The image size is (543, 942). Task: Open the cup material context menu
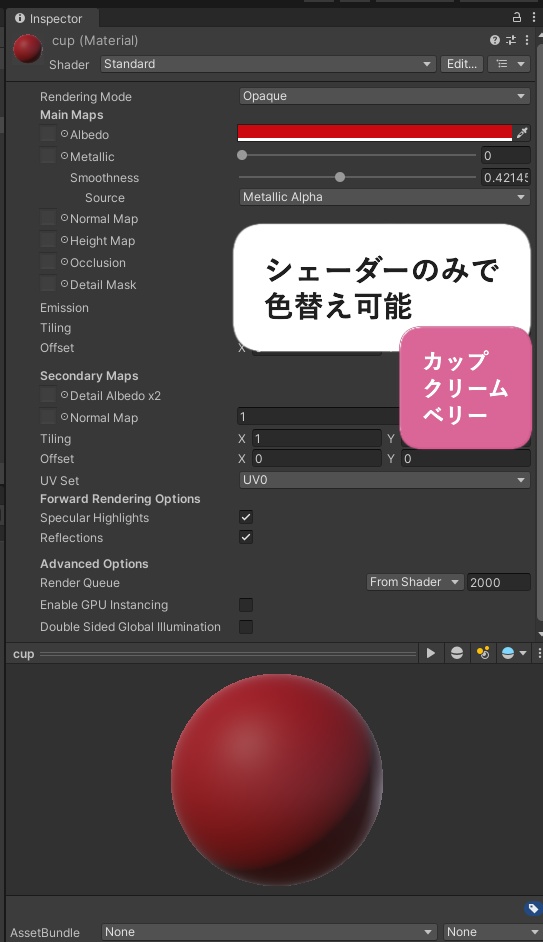[x=527, y=40]
